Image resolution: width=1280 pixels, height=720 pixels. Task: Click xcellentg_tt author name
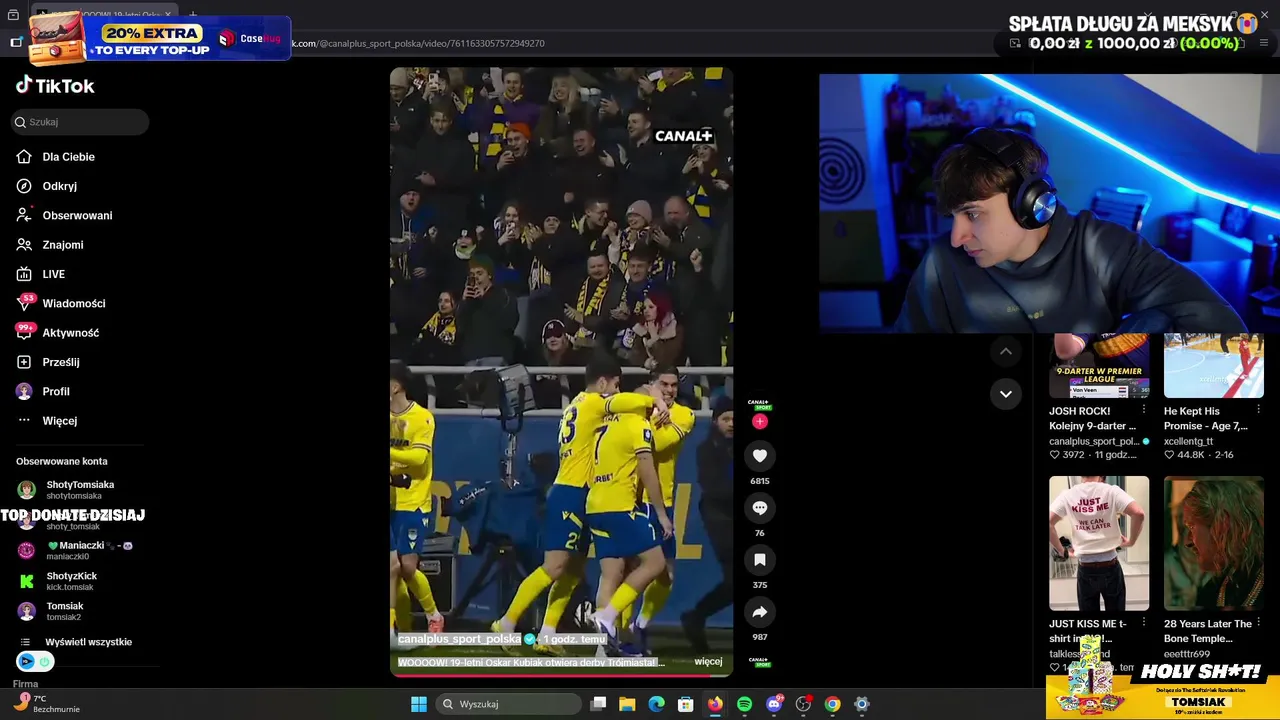click(1188, 441)
